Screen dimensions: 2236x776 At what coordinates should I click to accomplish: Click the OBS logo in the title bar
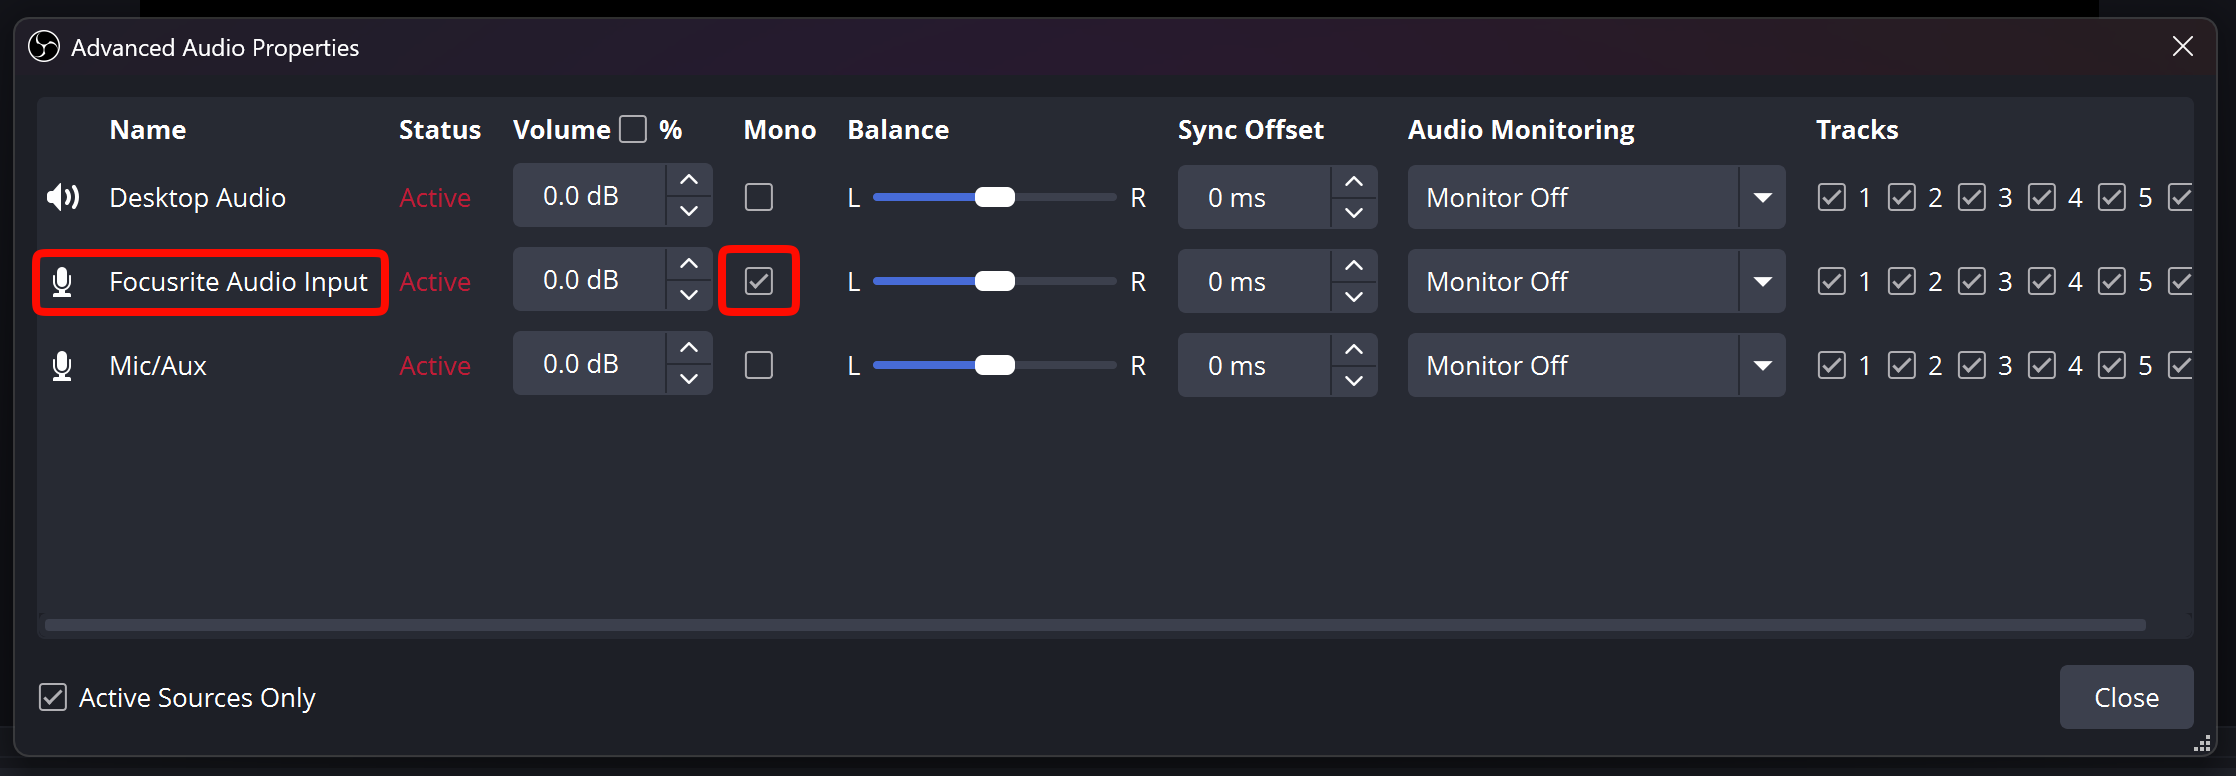[x=44, y=46]
